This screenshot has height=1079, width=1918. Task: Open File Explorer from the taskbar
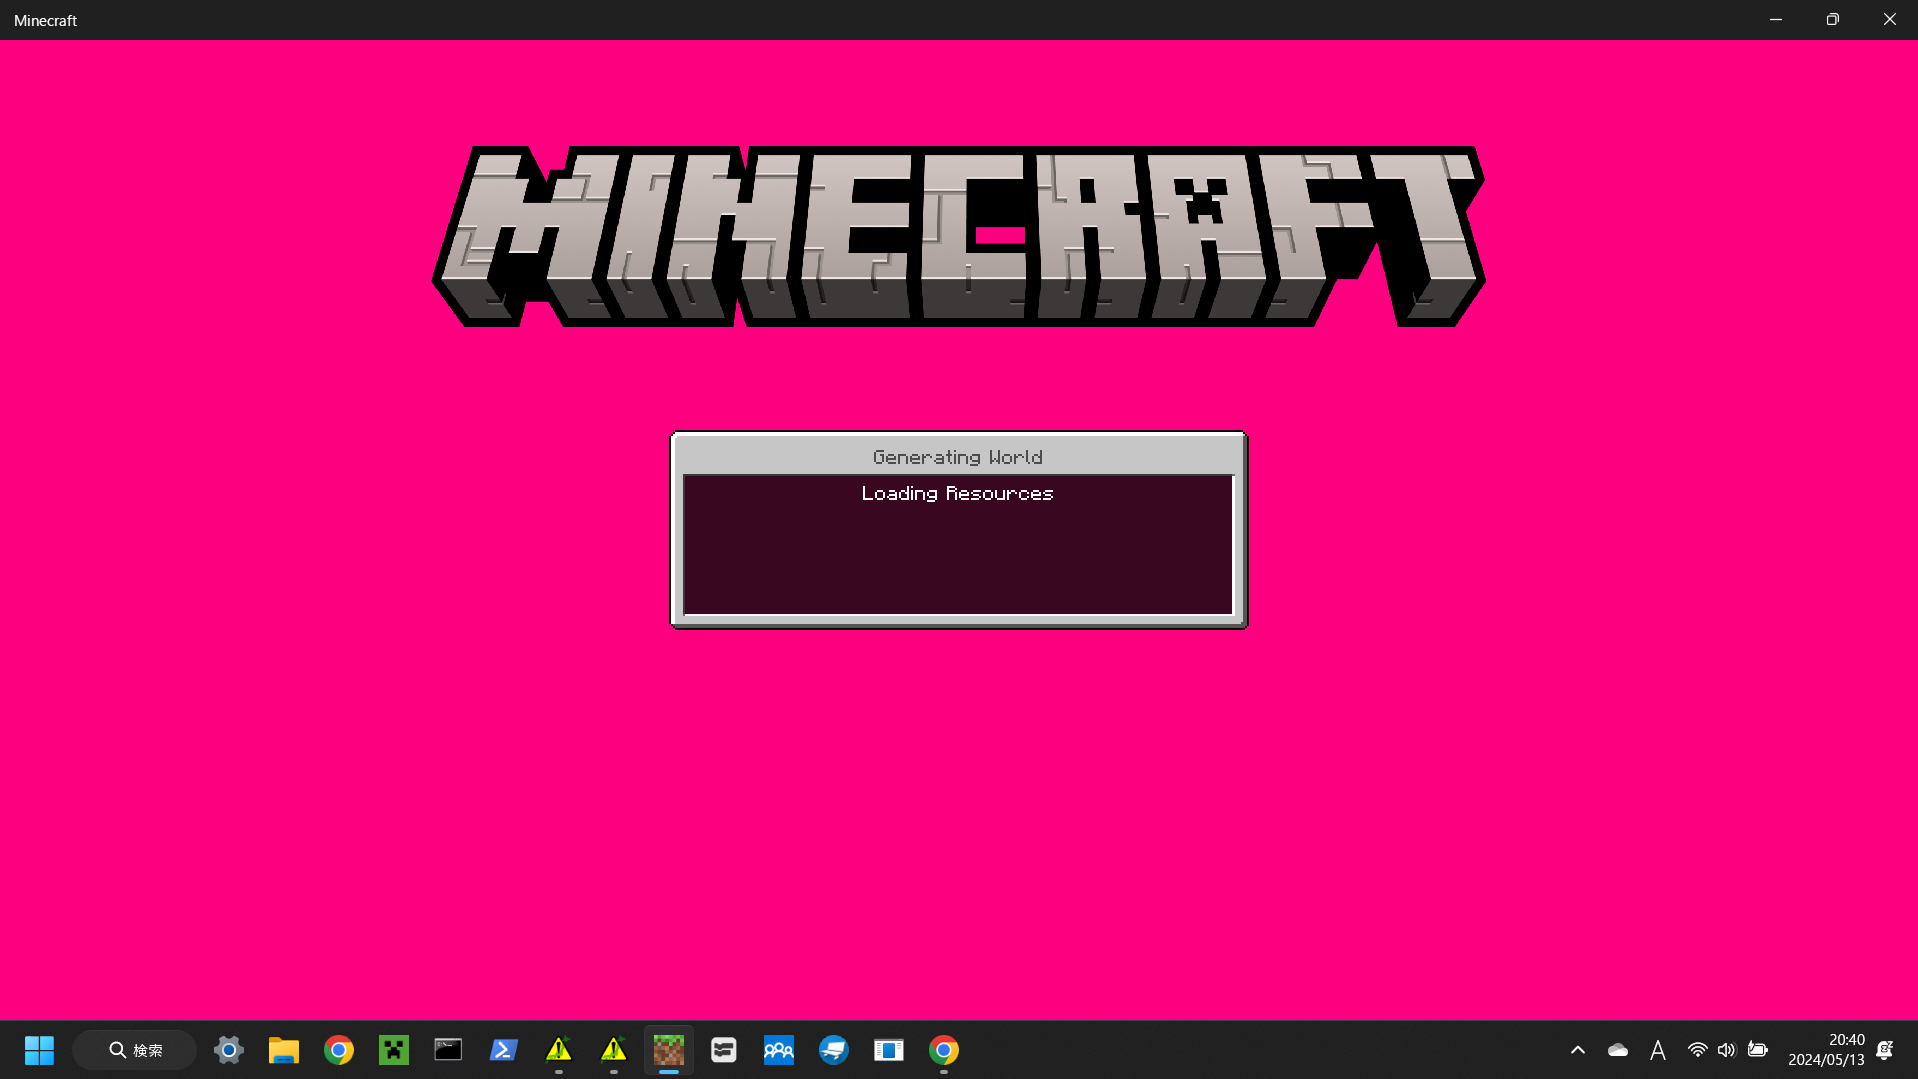(284, 1050)
